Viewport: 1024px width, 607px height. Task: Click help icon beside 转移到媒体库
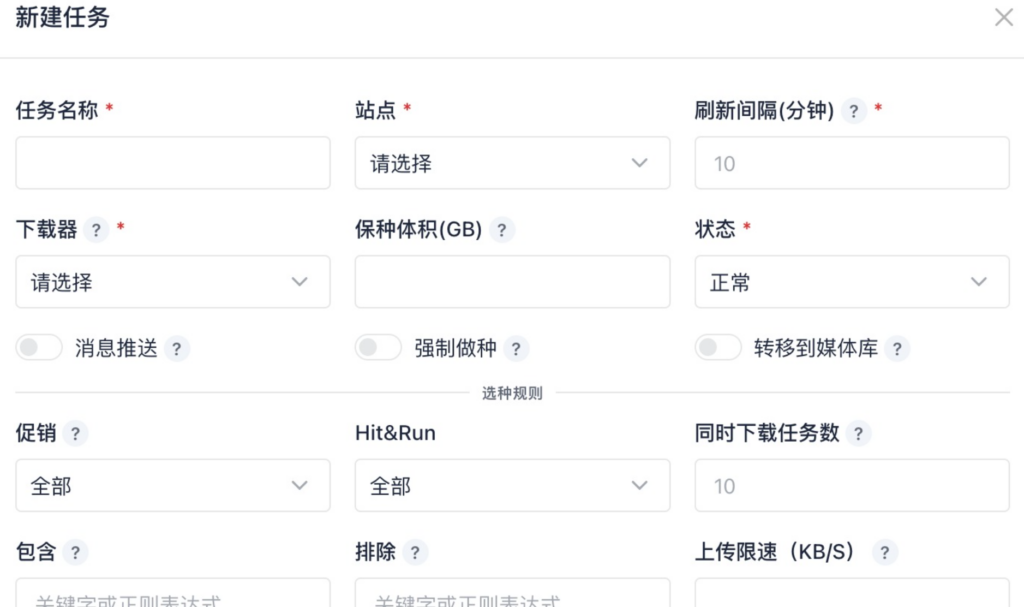click(x=897, y=349)
